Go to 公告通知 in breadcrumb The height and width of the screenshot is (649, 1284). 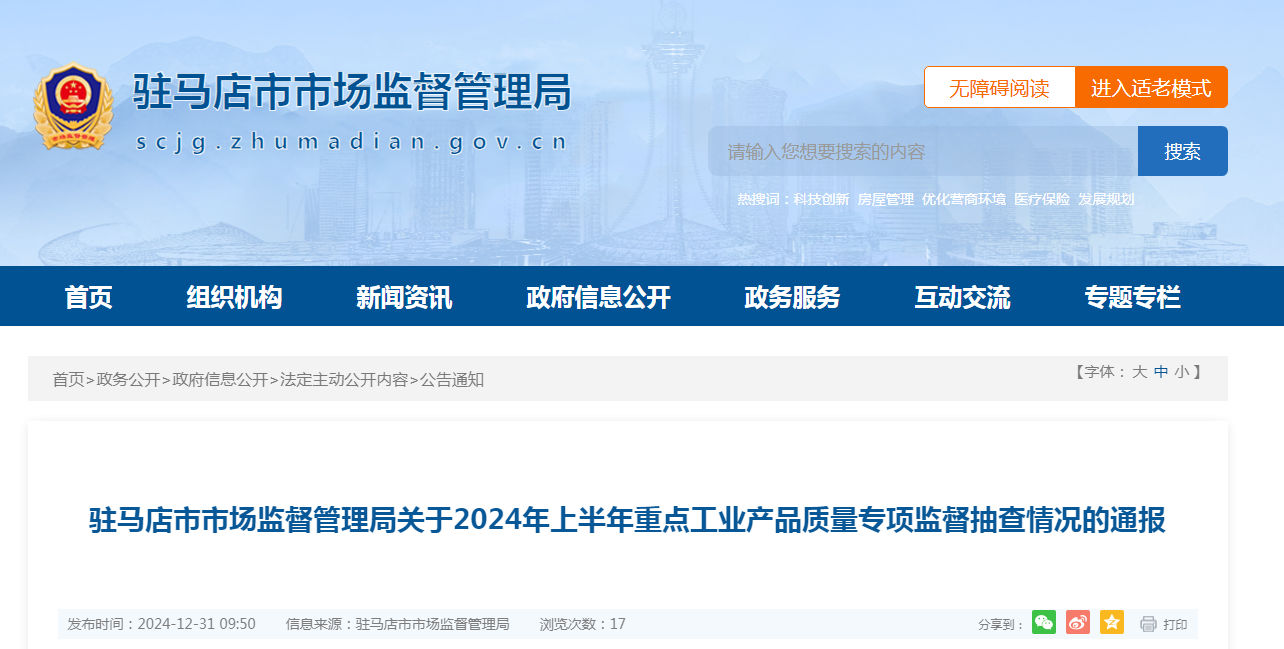(x=452, y=380)
